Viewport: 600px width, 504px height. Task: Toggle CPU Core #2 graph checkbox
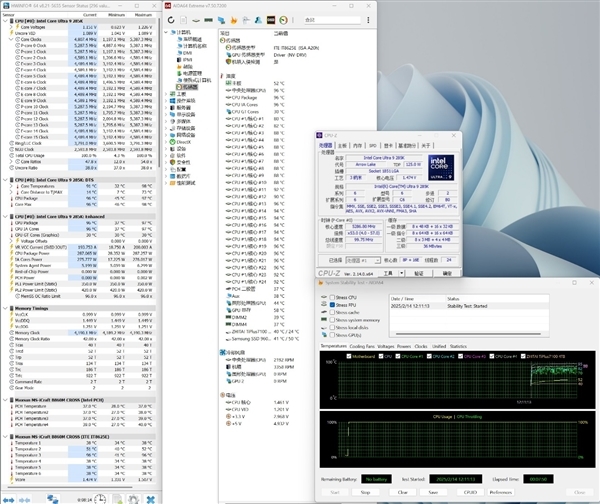[429, 356]
